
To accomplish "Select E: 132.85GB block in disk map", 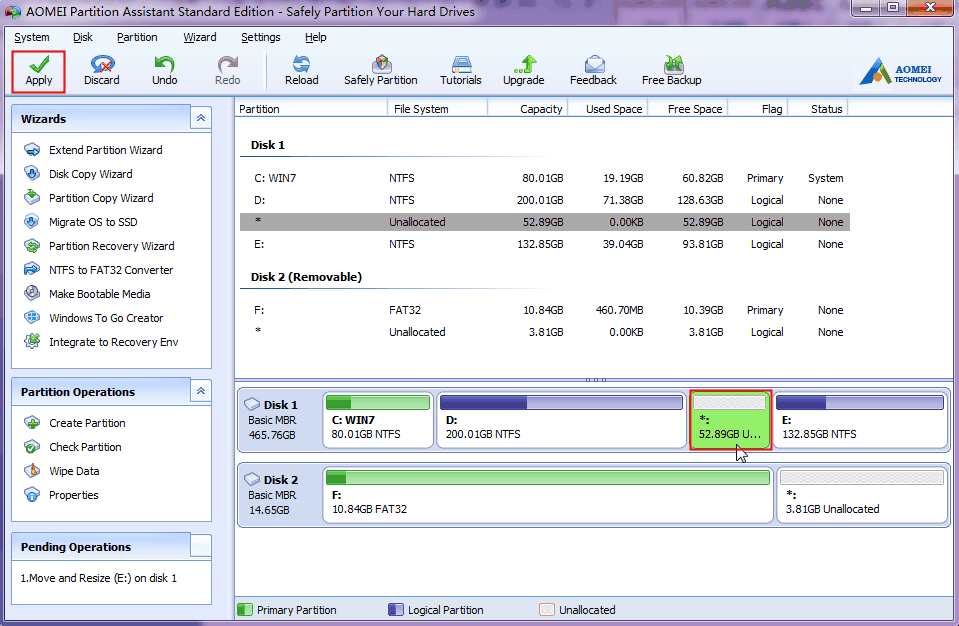I will point(861,421).
